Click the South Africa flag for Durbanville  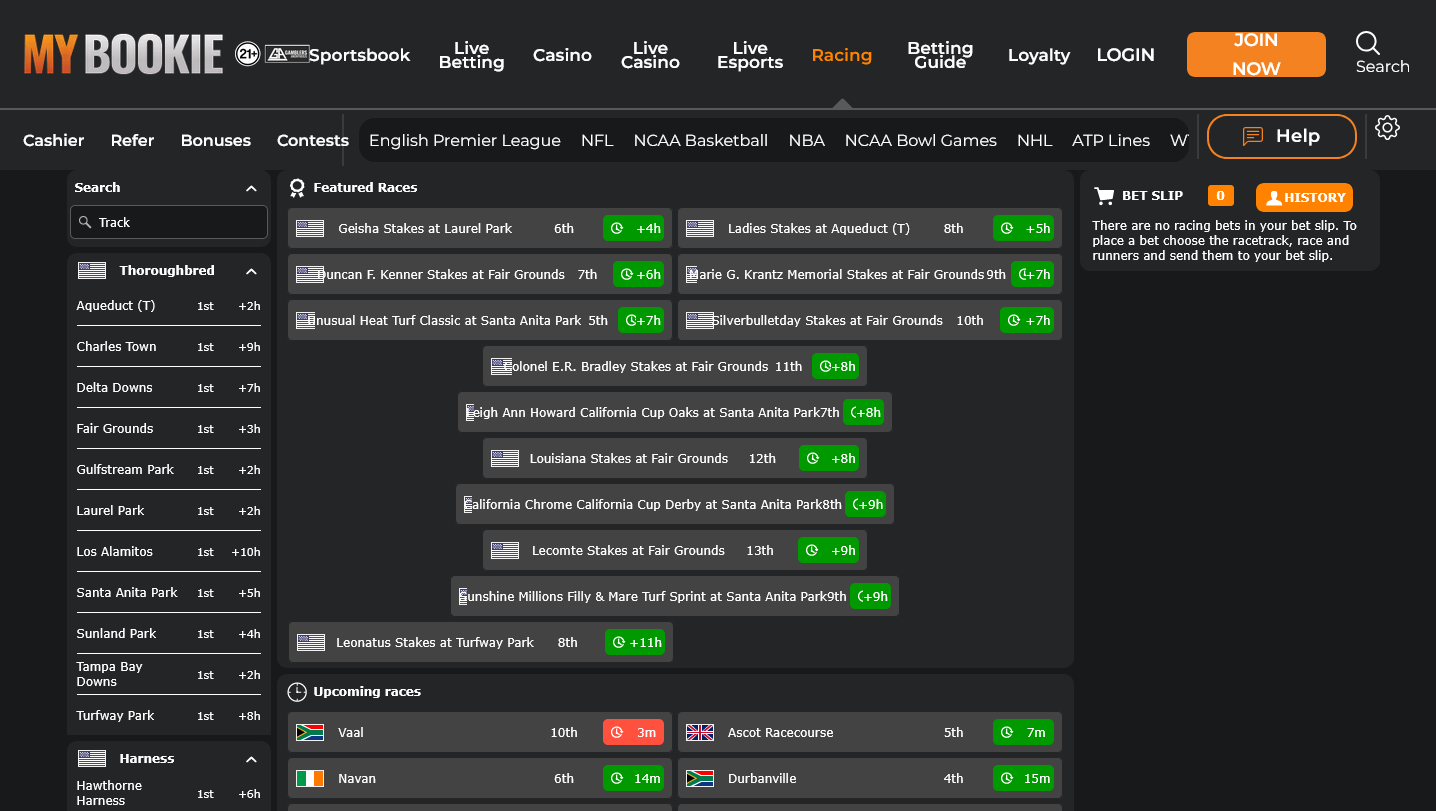[x=700, y=779]
